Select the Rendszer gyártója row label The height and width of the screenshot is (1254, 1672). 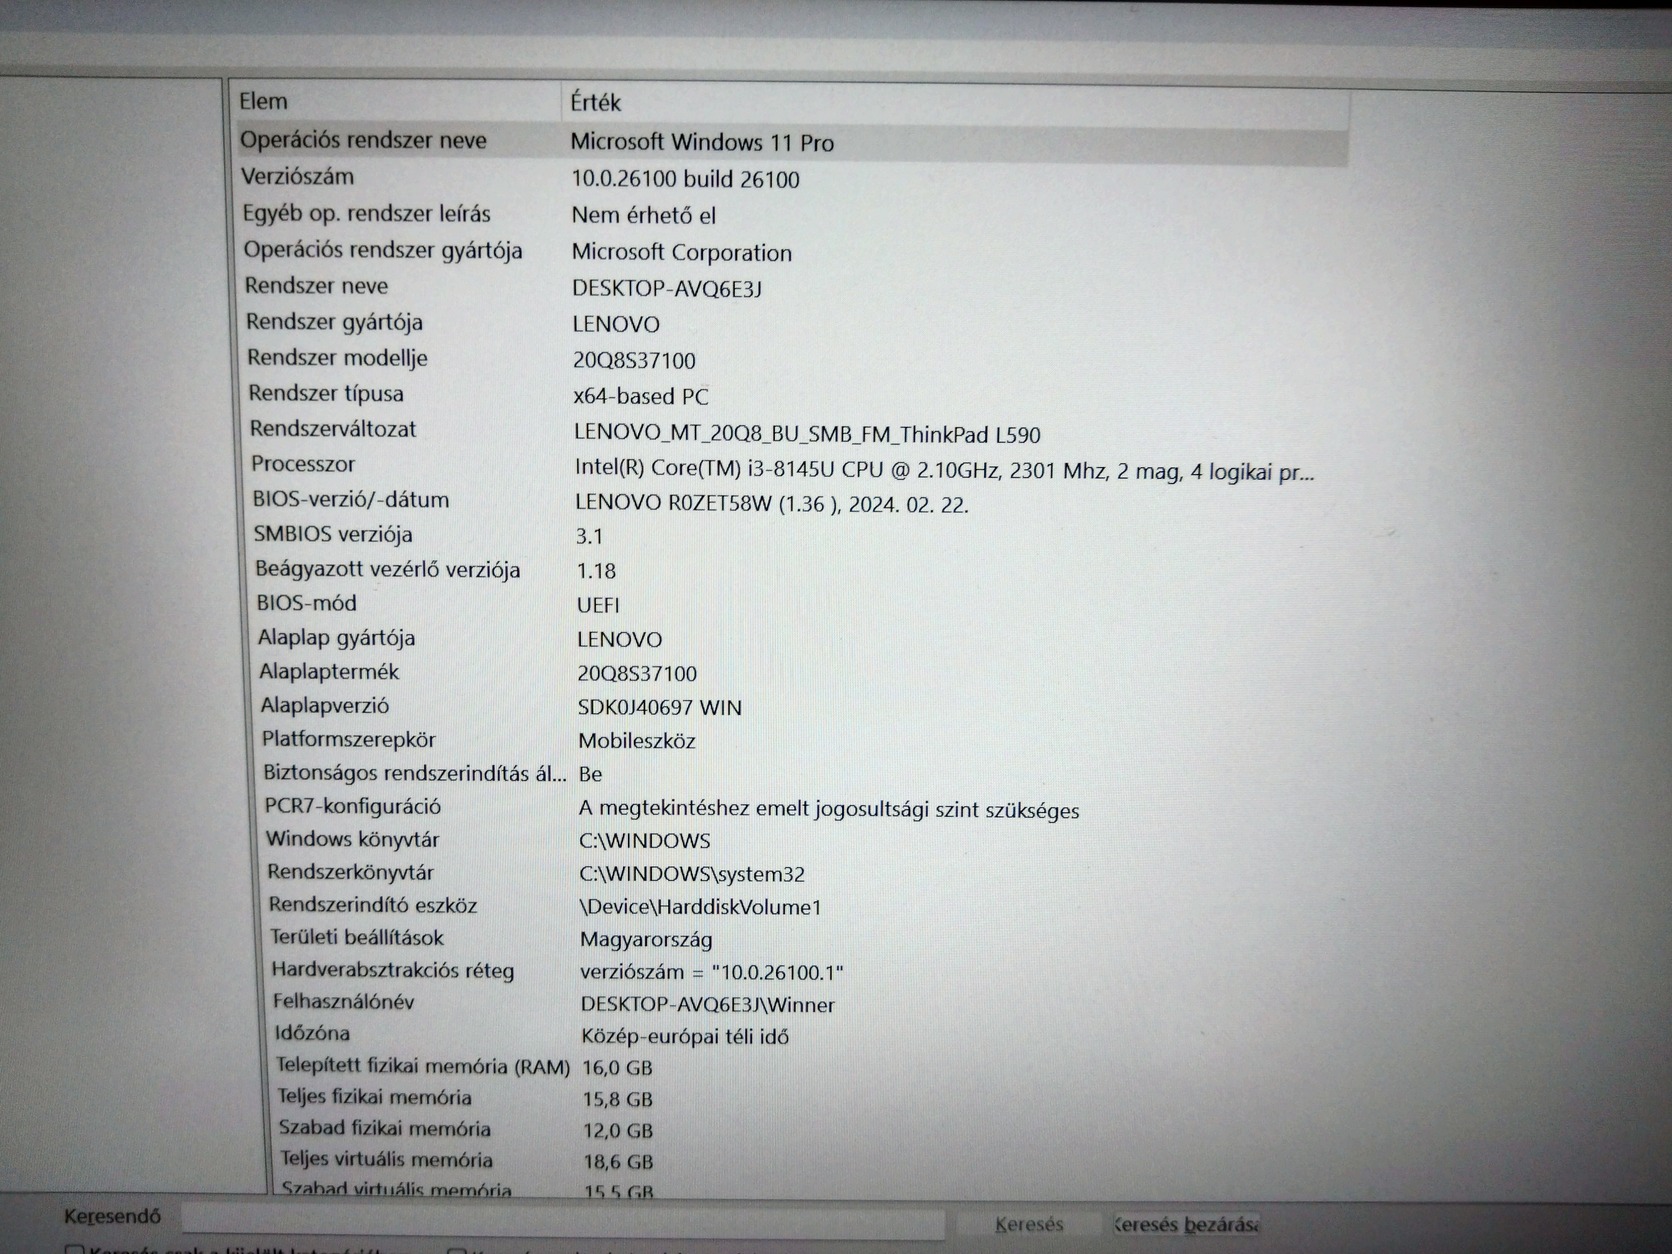pos(334,322)
